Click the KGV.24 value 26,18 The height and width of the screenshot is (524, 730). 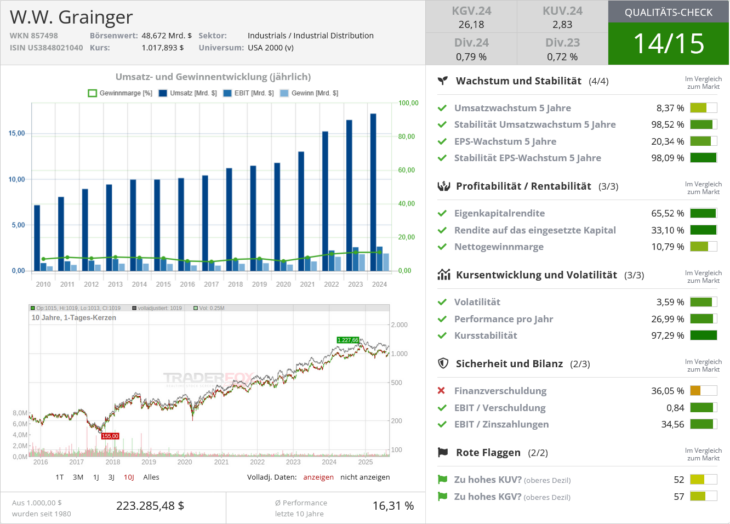click(x=471, y=24)
